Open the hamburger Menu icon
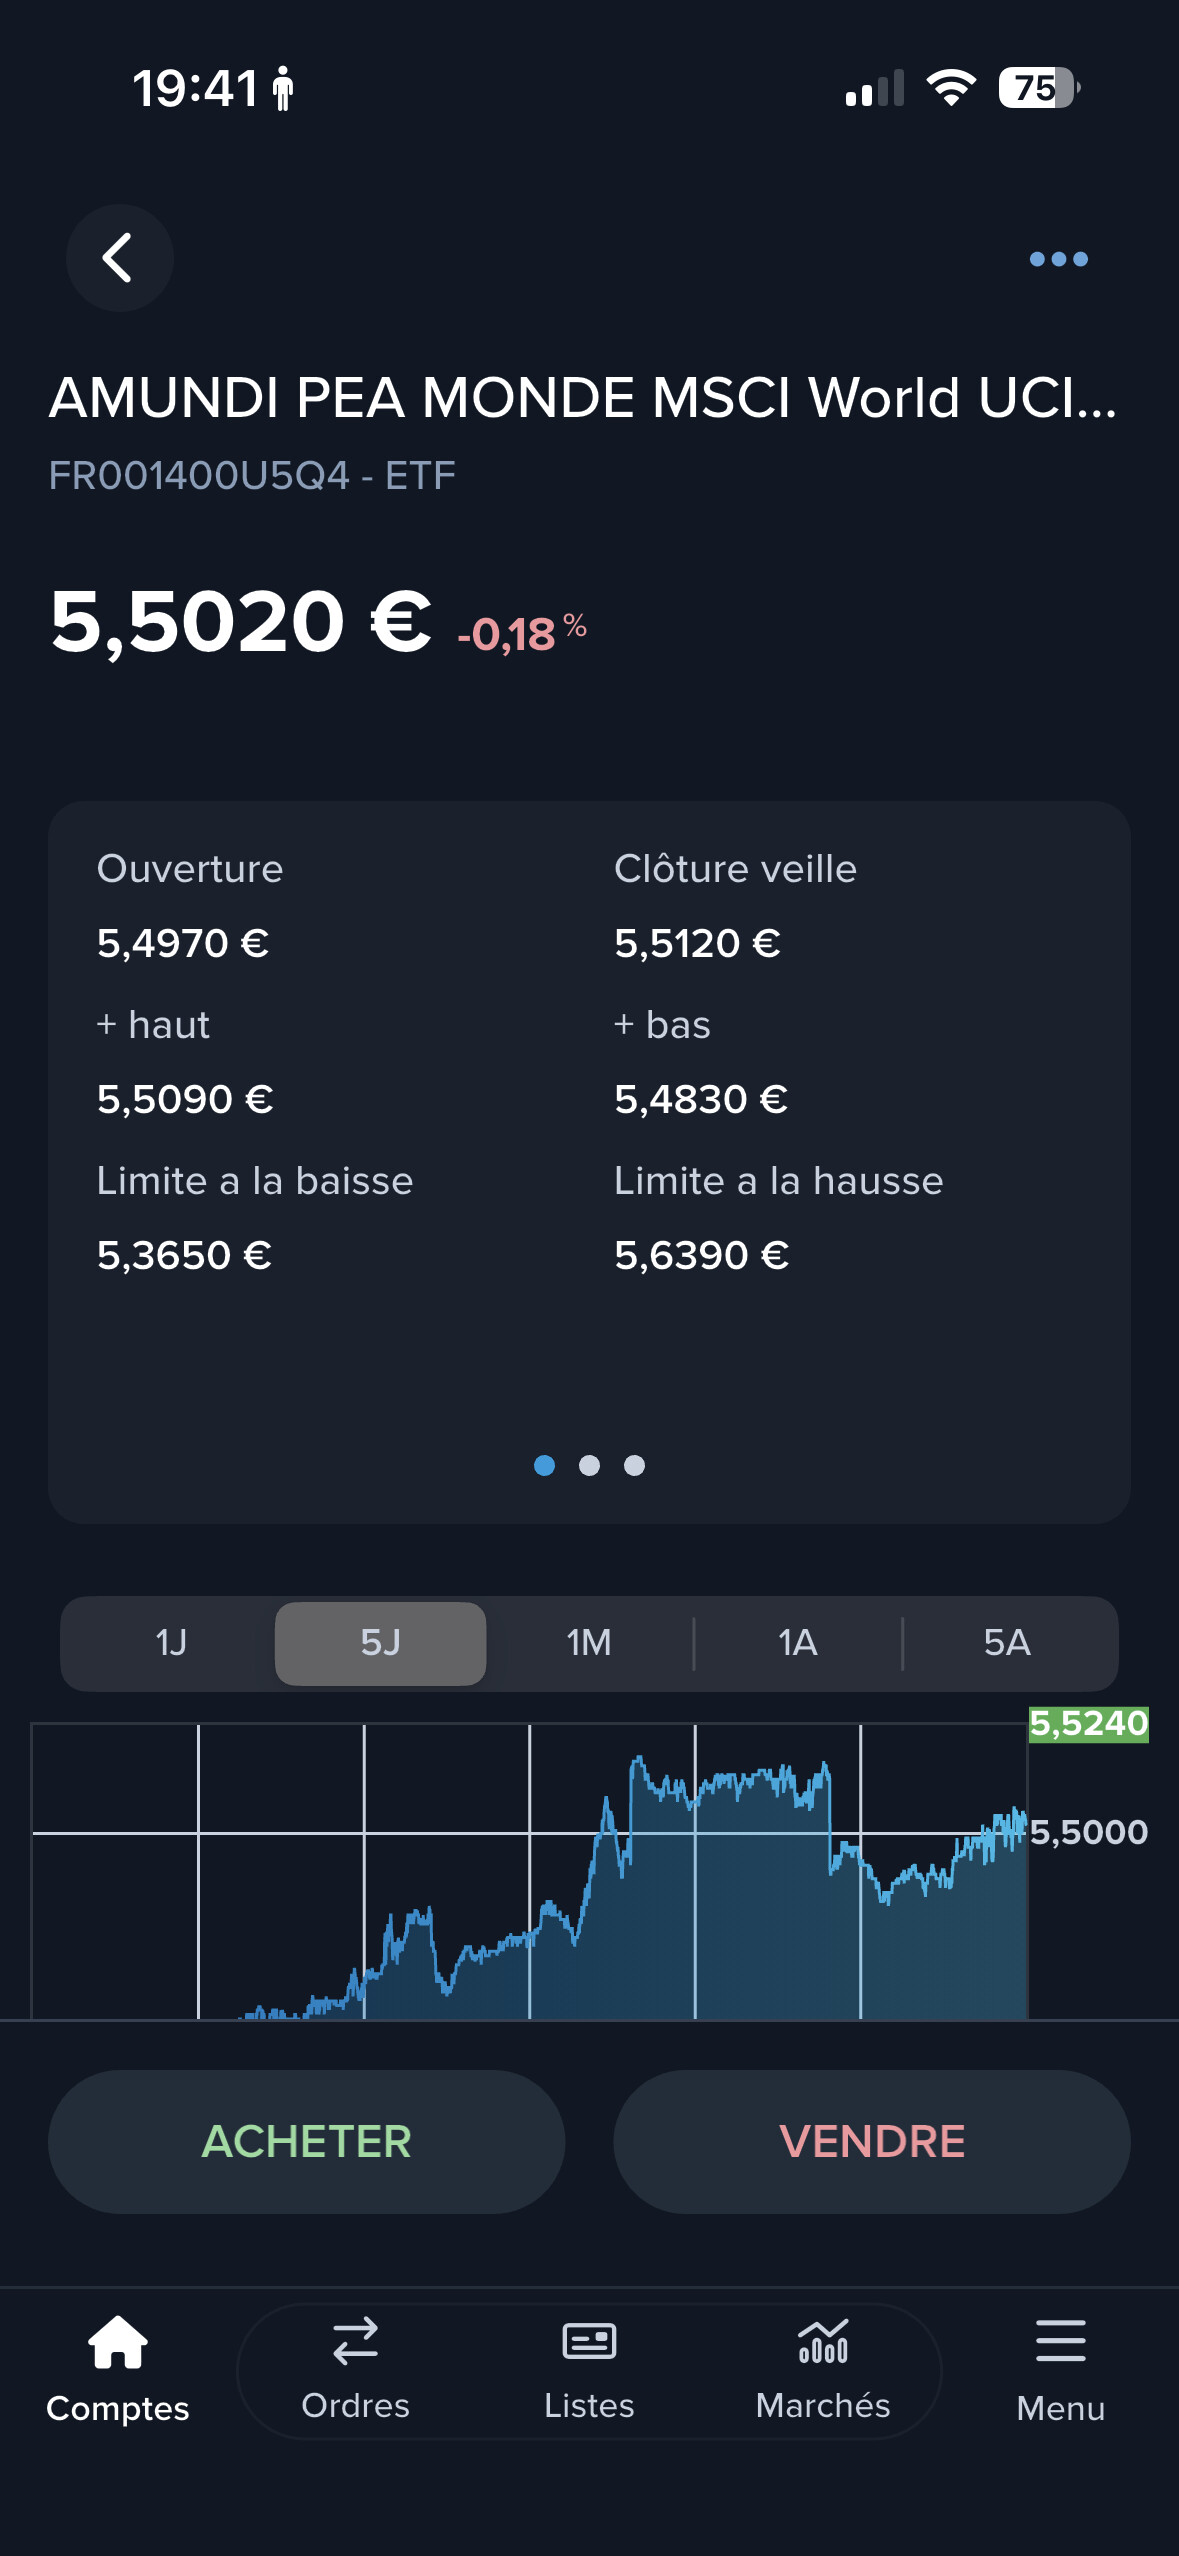1179x2556 pixels. click(1060, 2342)
